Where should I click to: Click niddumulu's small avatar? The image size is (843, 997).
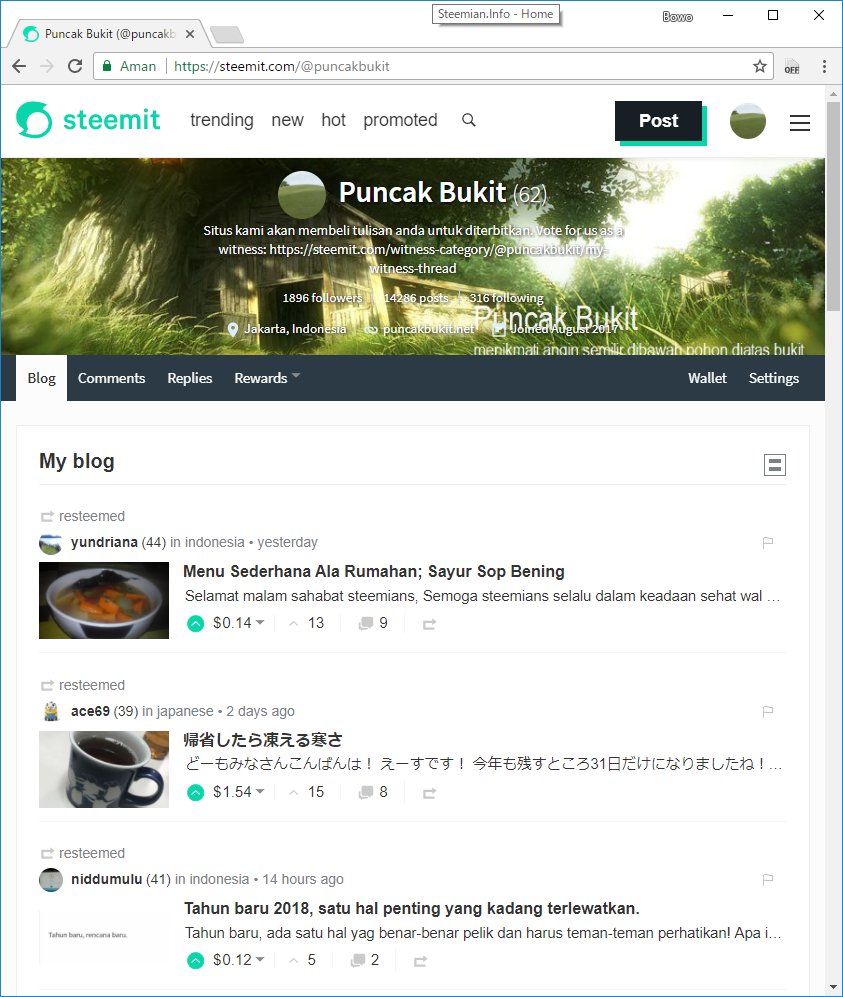(x=51, y=880)
